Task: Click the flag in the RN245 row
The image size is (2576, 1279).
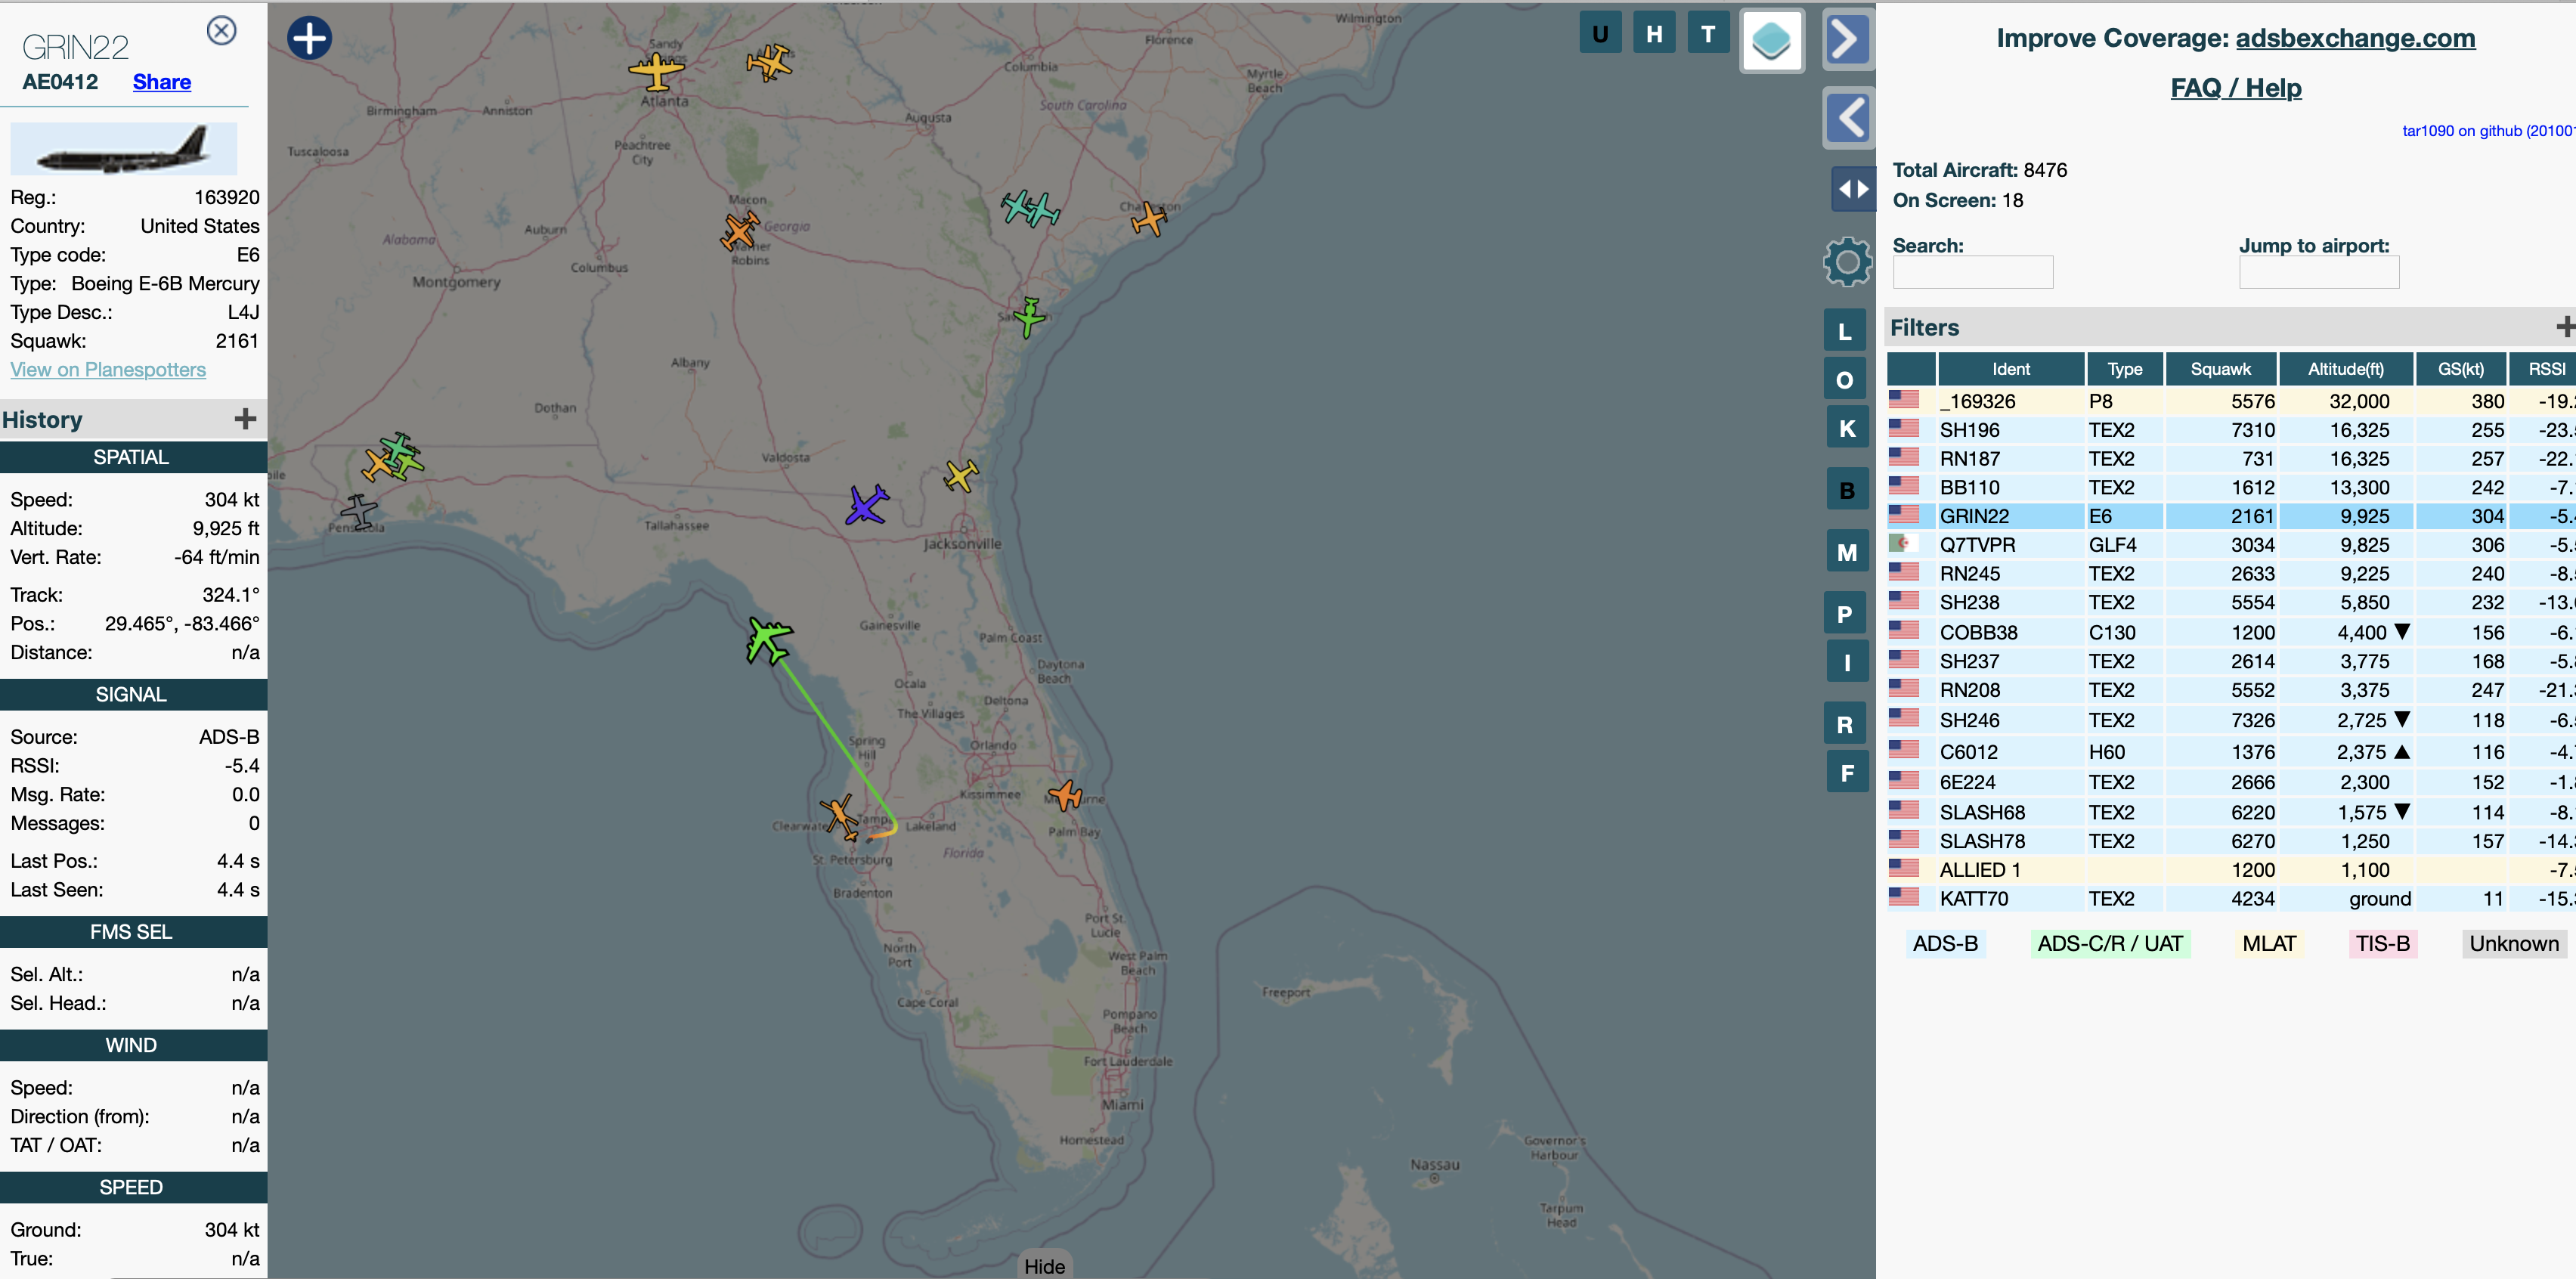Action: (x=1904, y=572)
